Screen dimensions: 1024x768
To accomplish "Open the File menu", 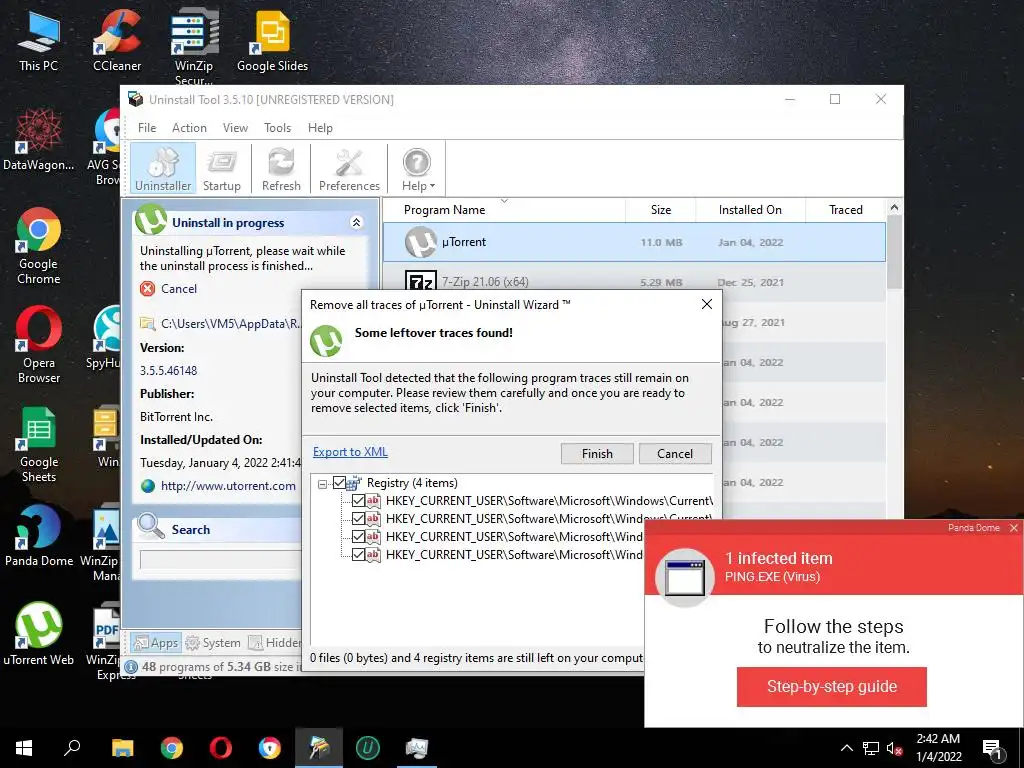I will coord(147,128).
